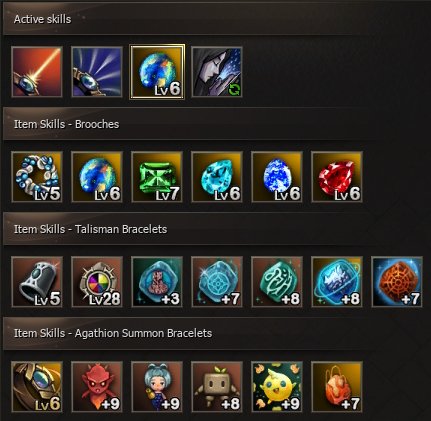Select the +3 tower talisman skill
The width and height of the screenshot is (431, 421).
pos(157,282)
